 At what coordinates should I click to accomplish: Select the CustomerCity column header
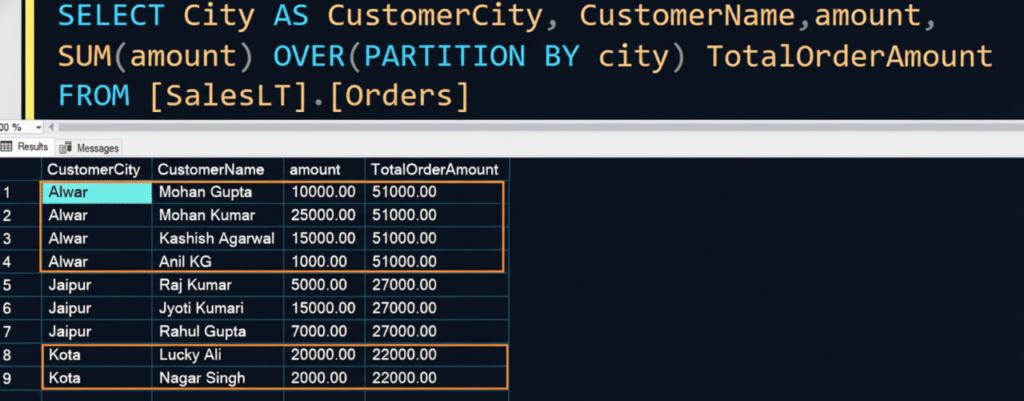95,169
